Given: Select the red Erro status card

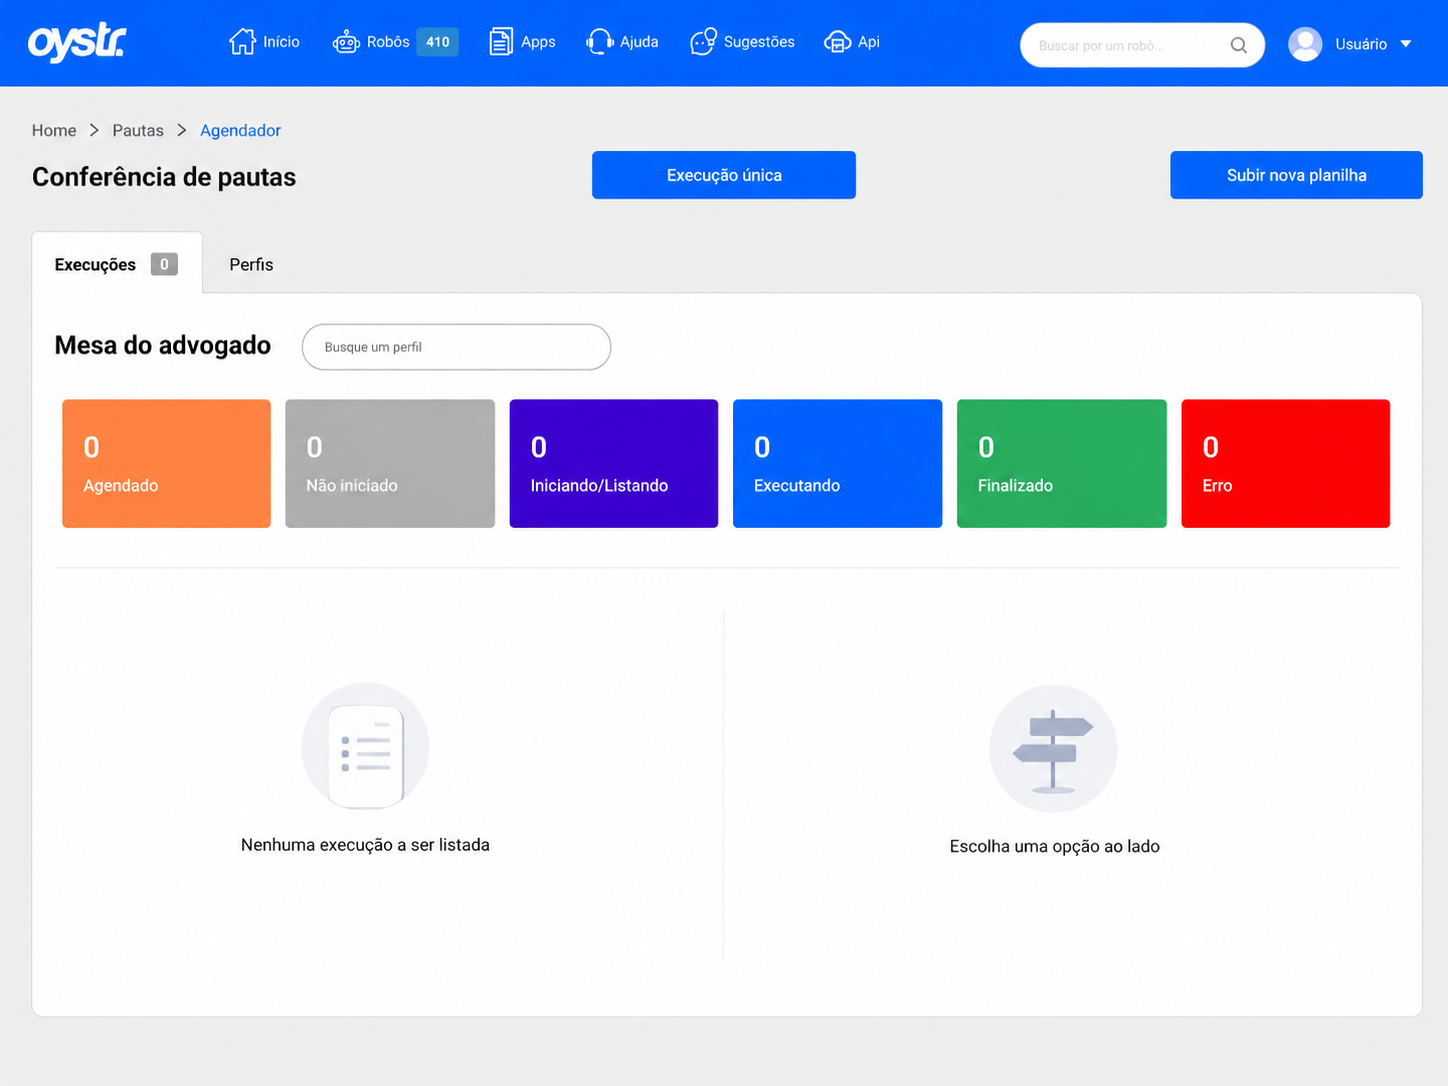Looking at the screenshot, I should 1285,464.
